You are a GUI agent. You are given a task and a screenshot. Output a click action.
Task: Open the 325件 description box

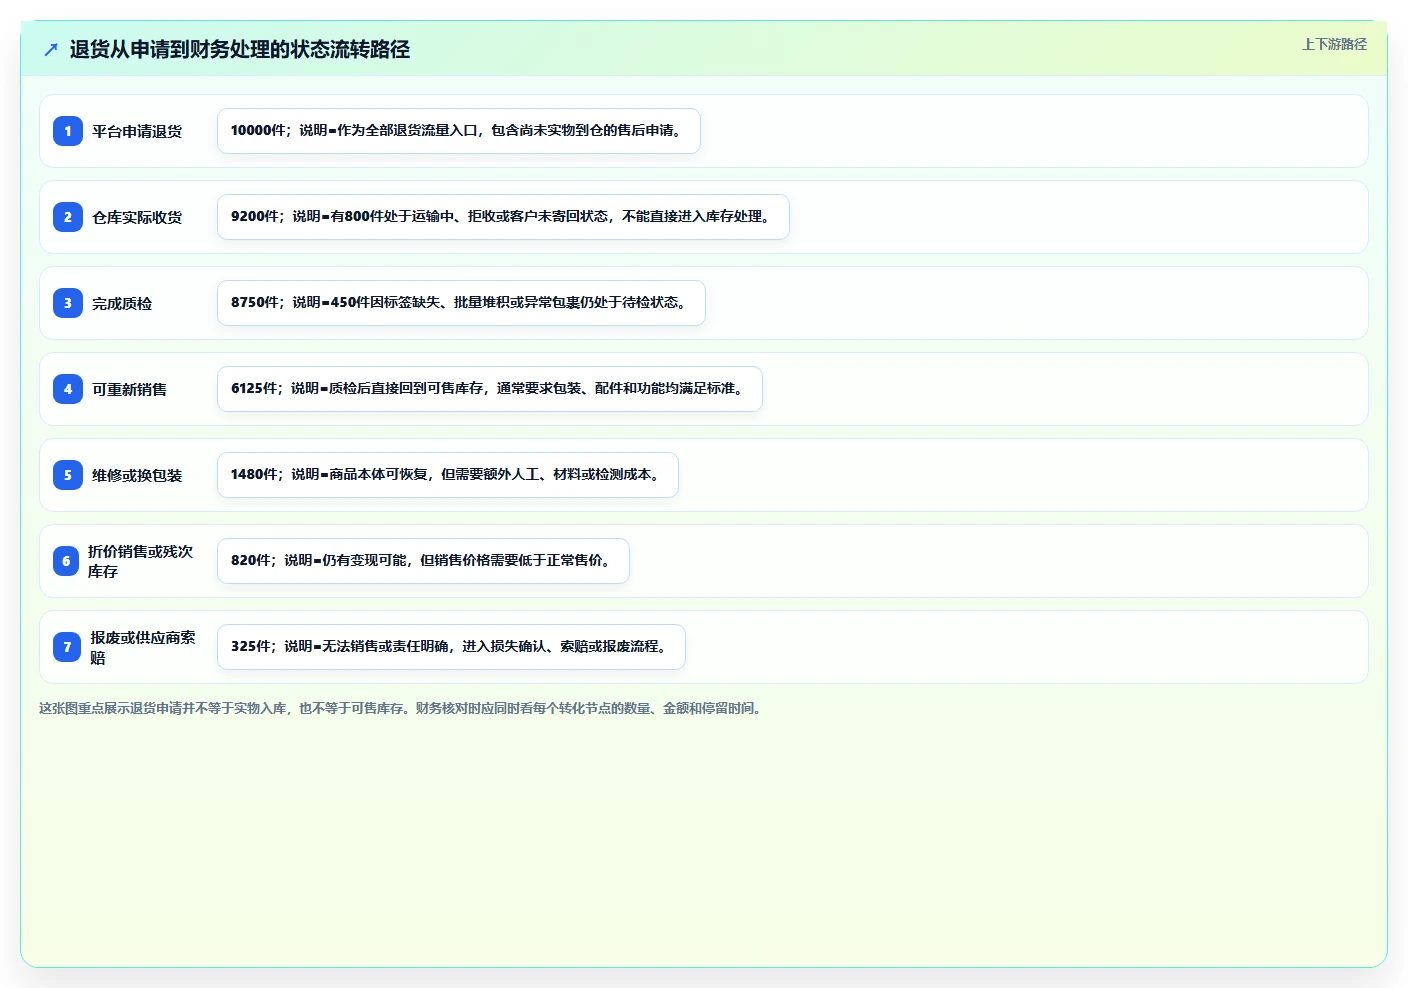point(451,647)
